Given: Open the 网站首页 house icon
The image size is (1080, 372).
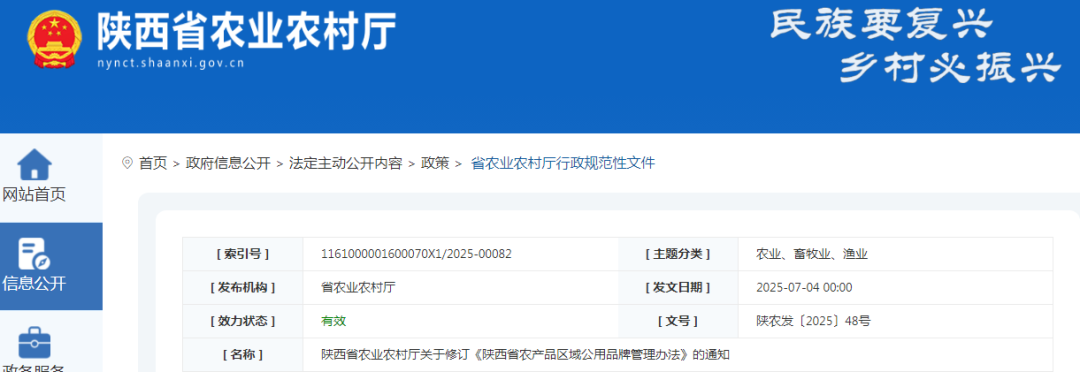Looking at the screenshot, I should 34,164.
